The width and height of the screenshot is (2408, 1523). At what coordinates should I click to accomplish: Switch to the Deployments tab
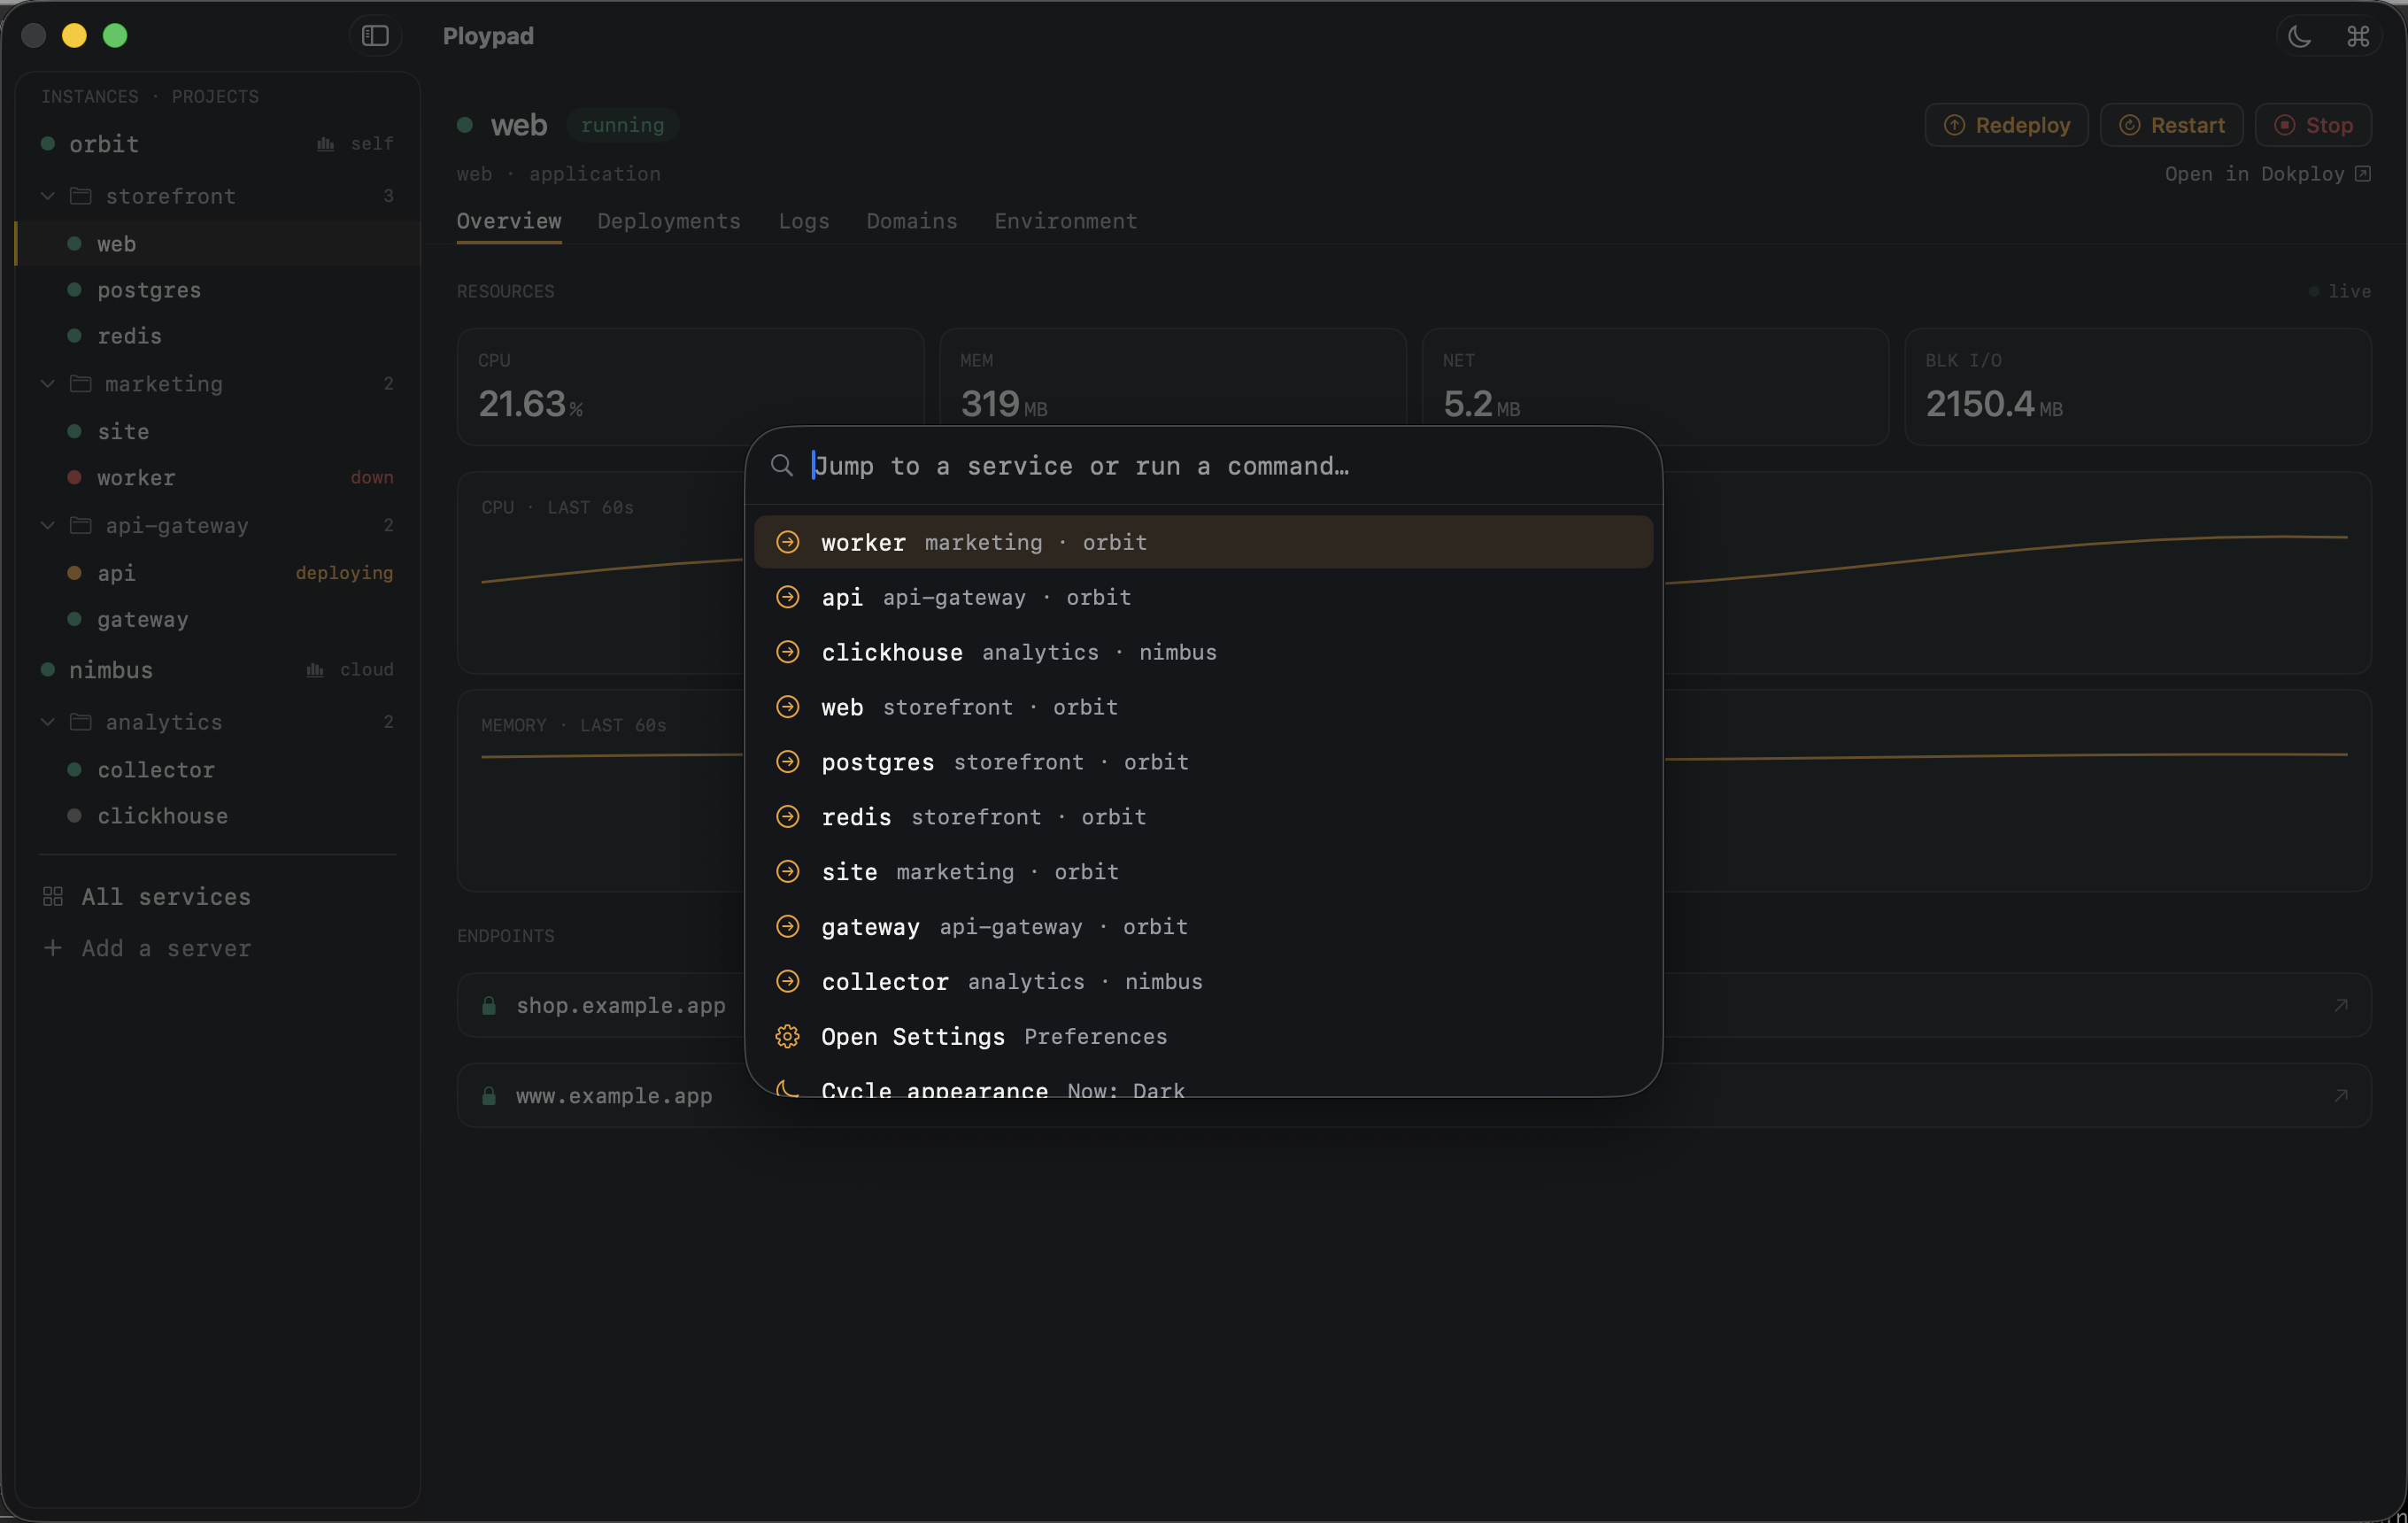point(669,221)
